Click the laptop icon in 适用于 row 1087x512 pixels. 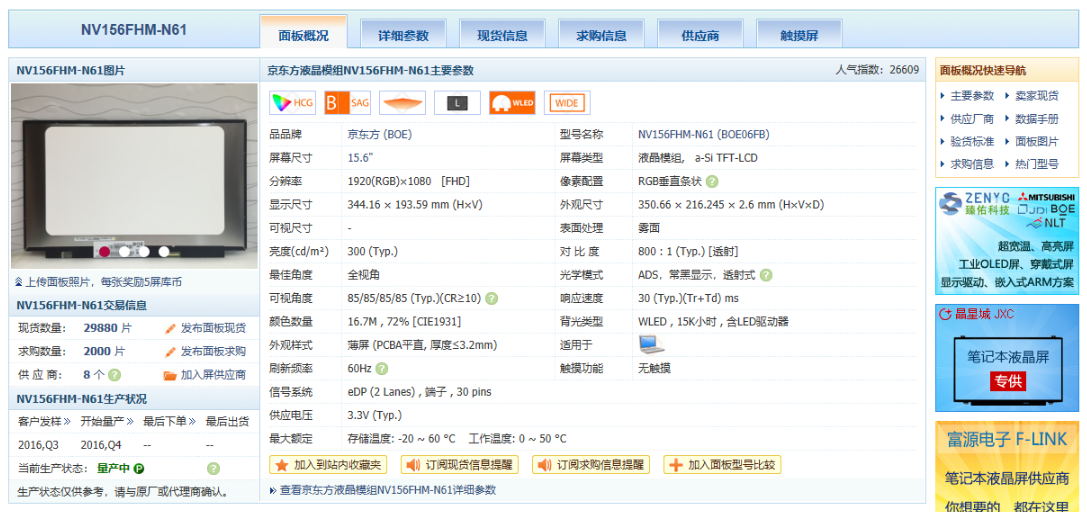[x=650, y=344]
